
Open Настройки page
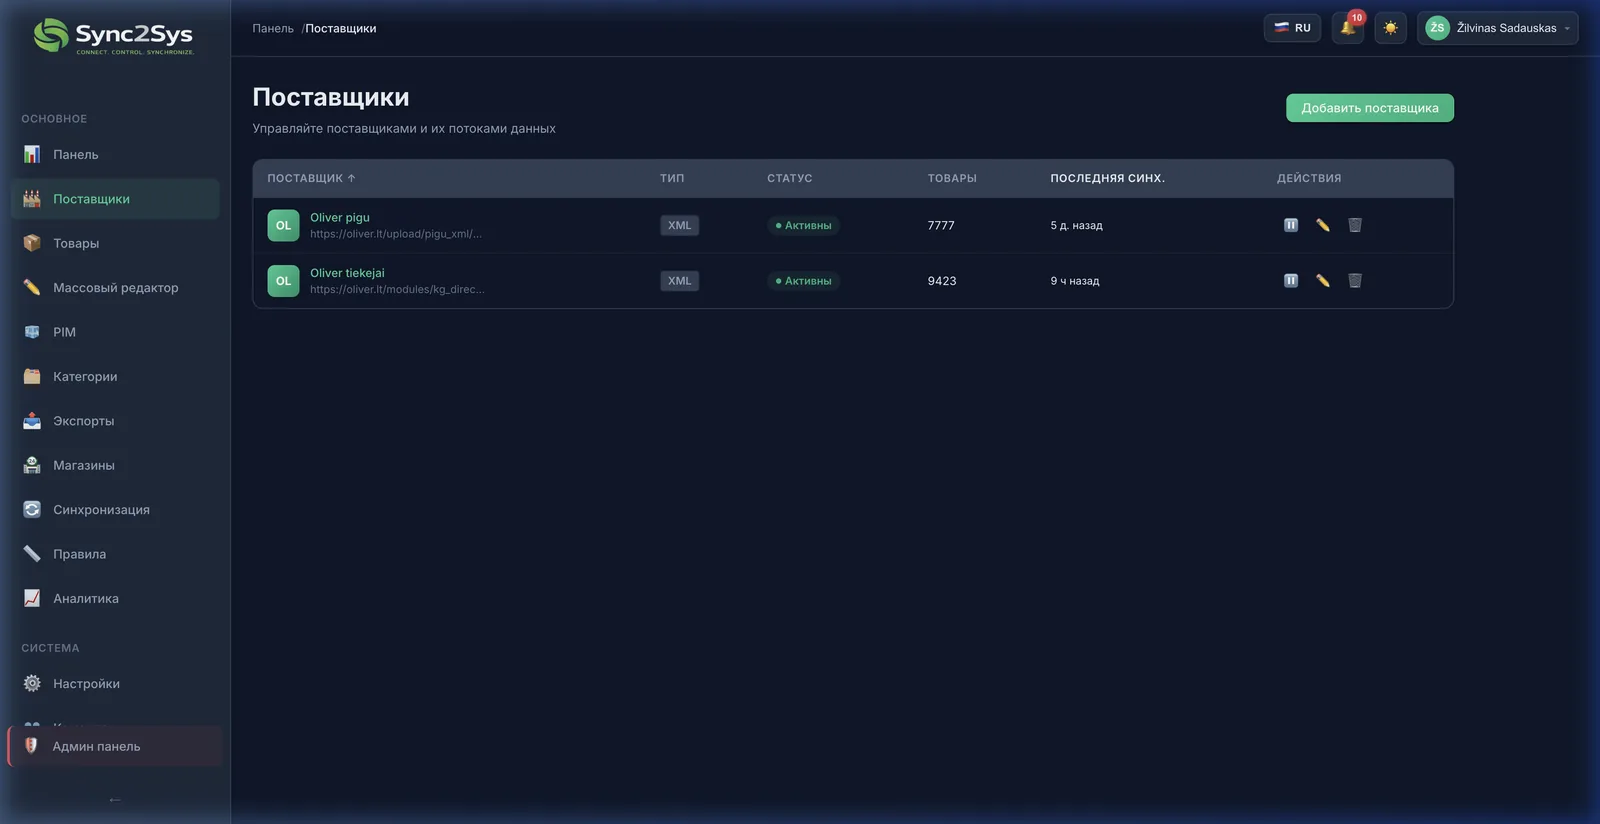(115, 684)
